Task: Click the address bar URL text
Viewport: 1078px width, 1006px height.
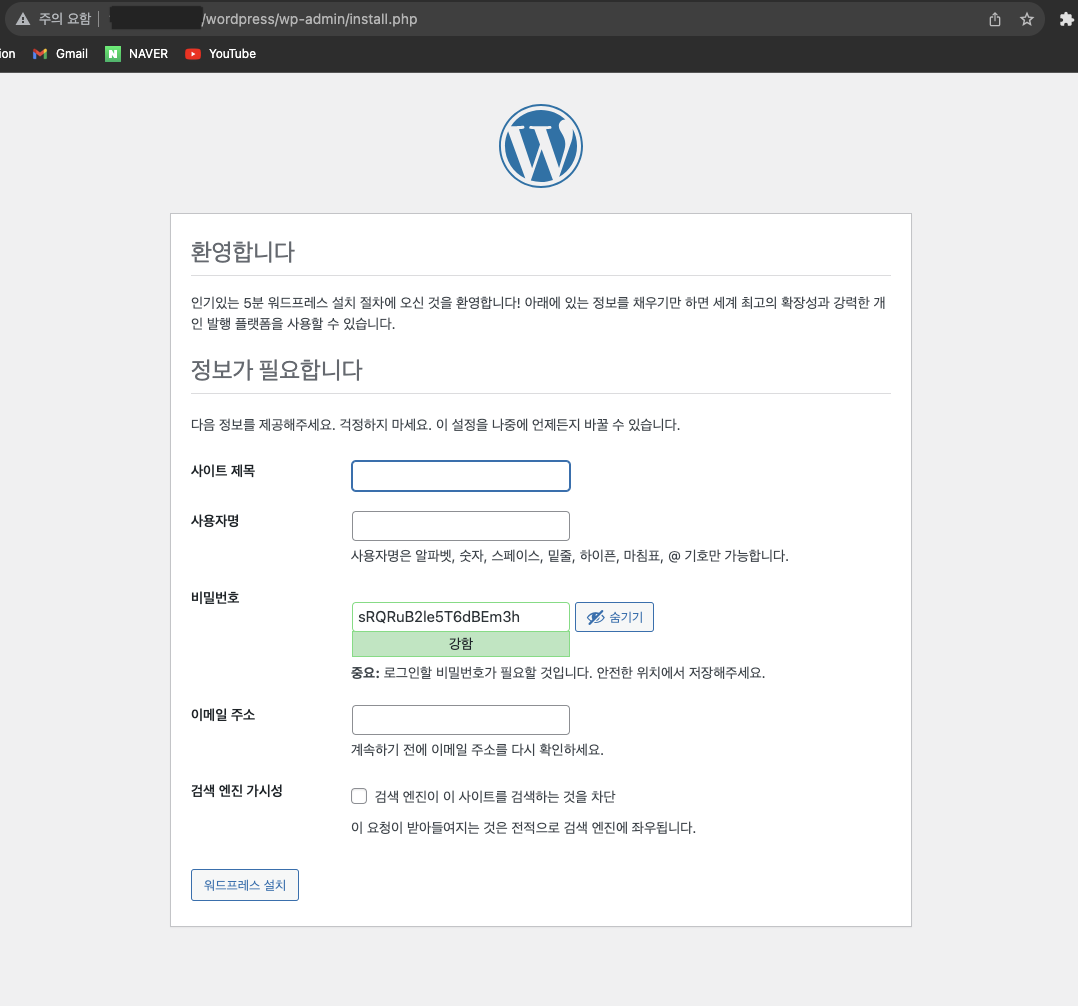Action: [x=309, y=19]
